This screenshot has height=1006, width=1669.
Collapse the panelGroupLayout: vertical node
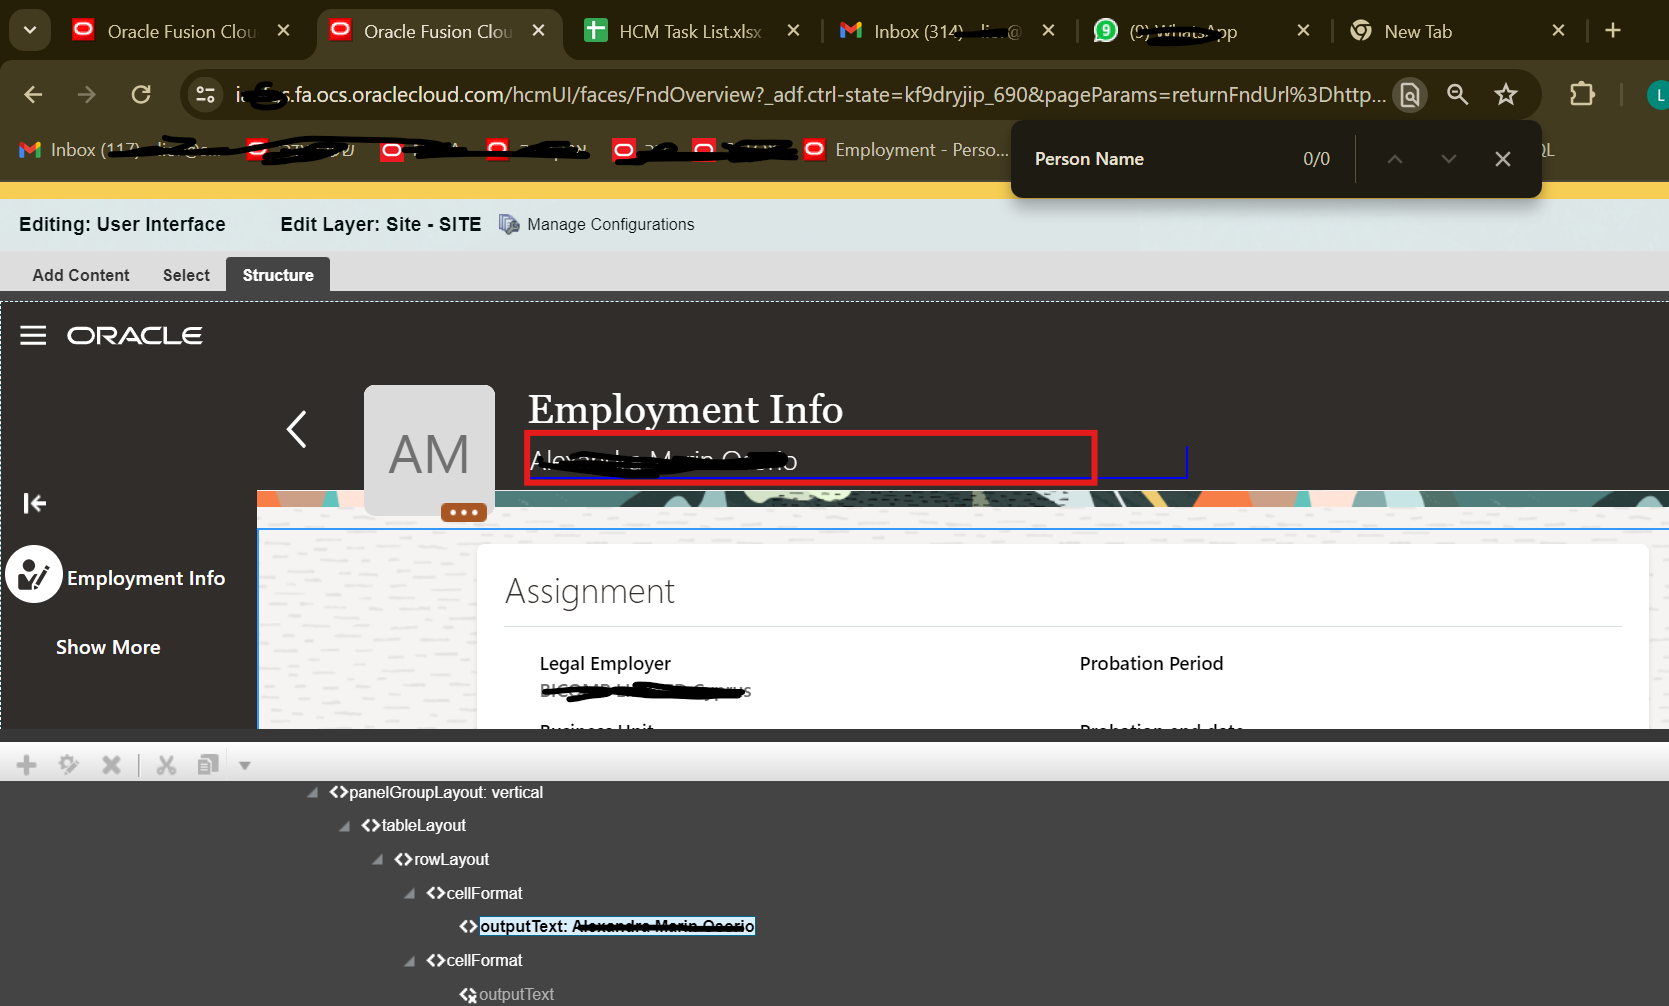313,793
